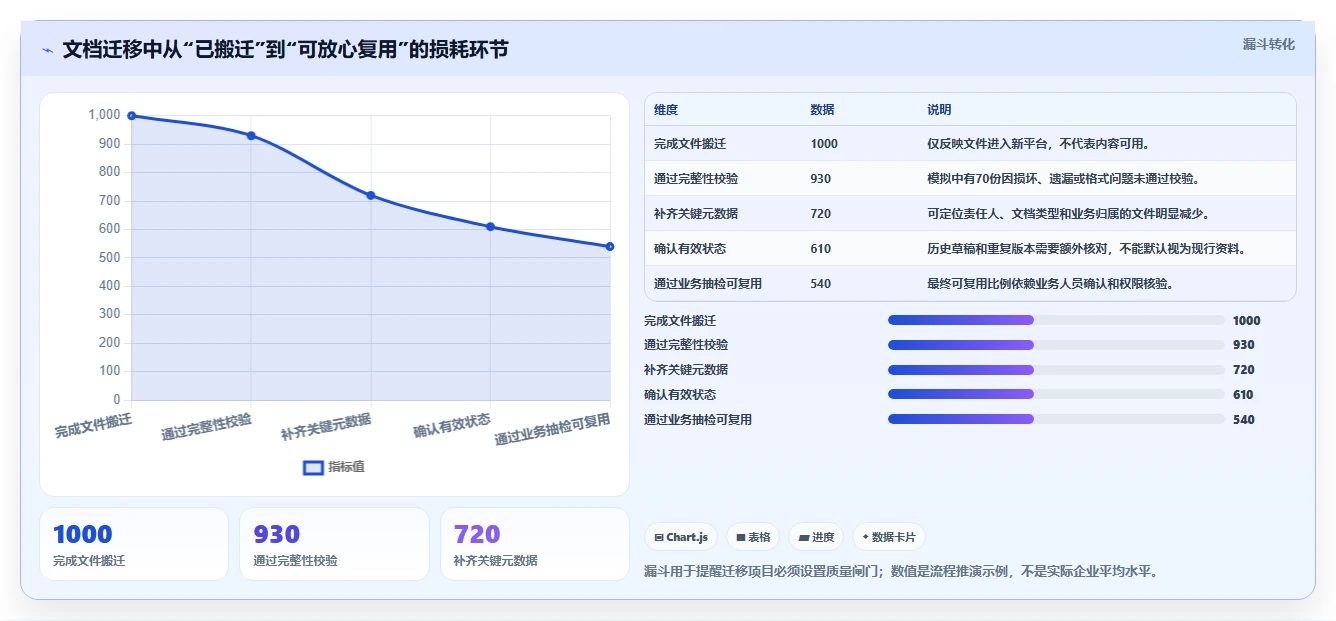Select the 数据卡片 chip label

[894, 537]
